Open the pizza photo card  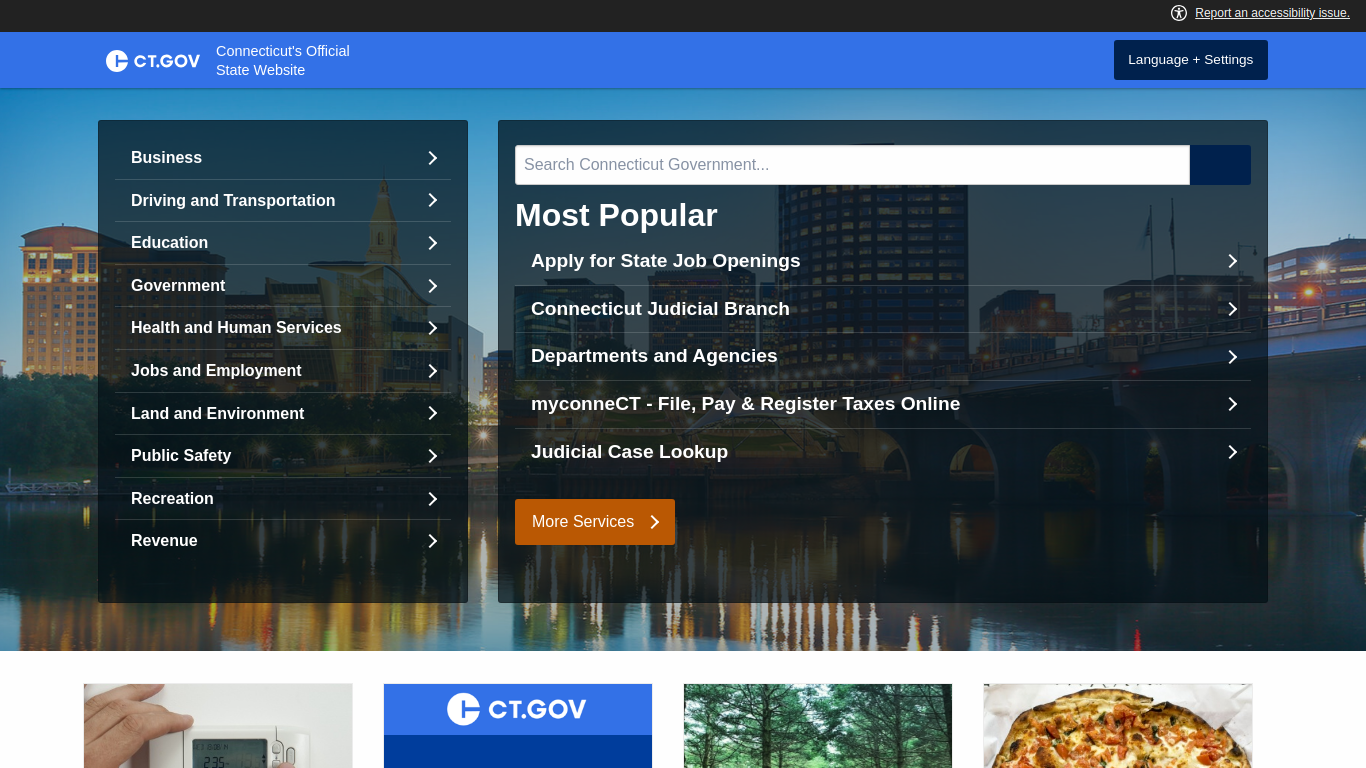tap(1118, 726)
